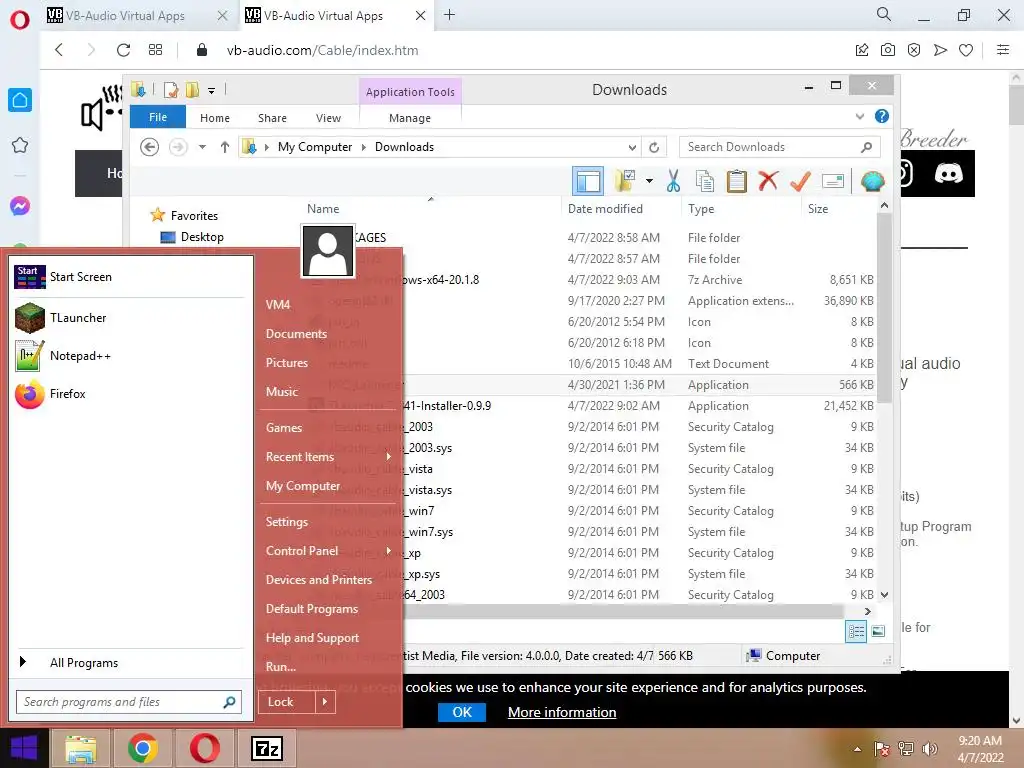Click the Date modified column header
The height and width of the screenshot is (768, 1024).
point(605,208)
